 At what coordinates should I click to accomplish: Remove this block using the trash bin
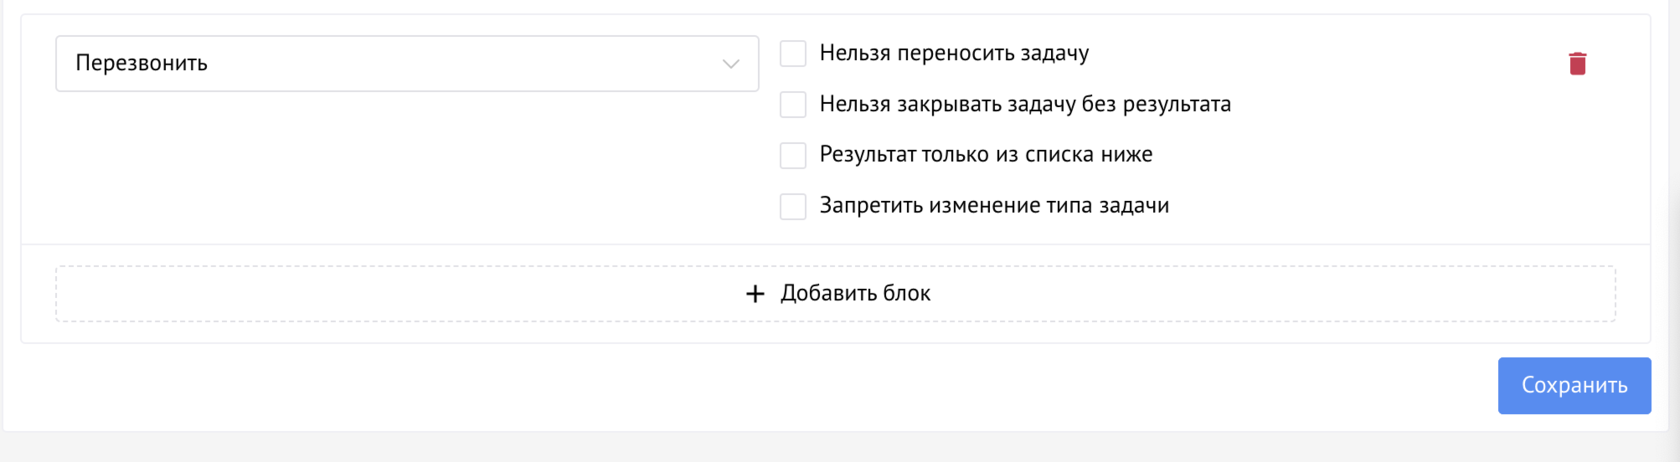(x=1577, y=63)
